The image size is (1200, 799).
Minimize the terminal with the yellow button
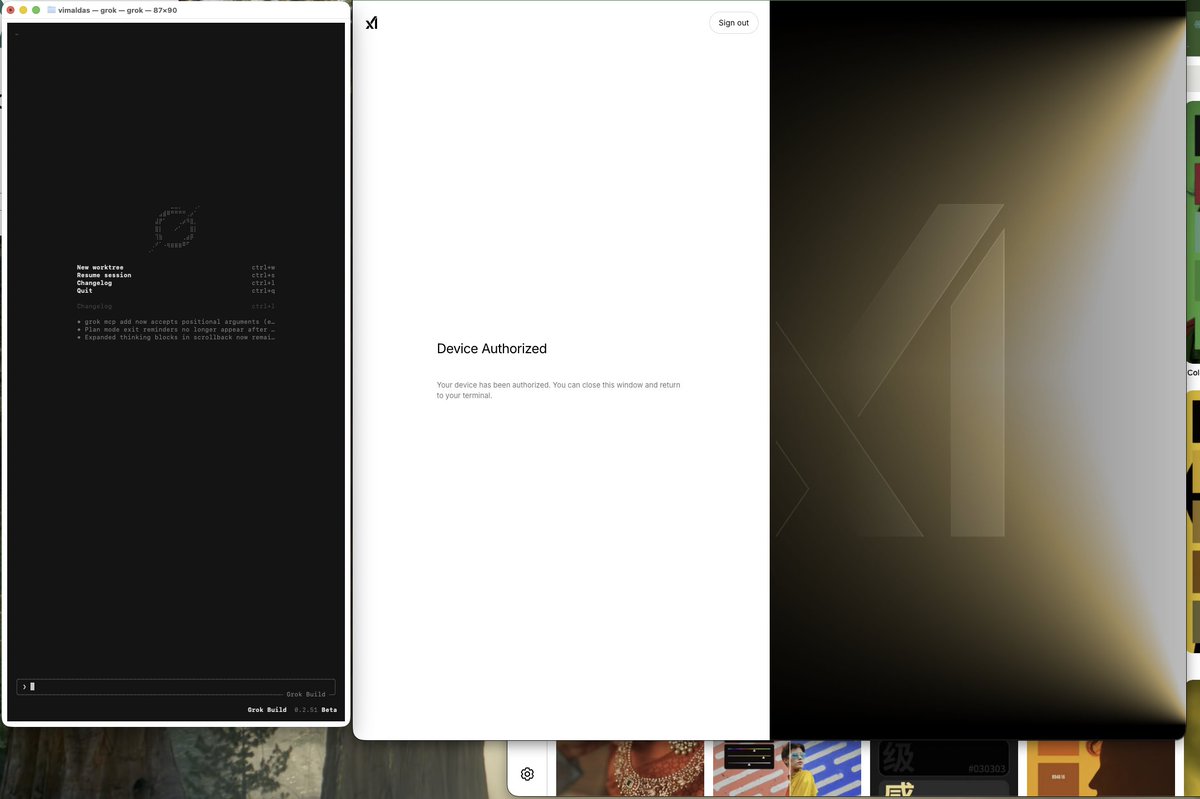click(x=24, y=10)
